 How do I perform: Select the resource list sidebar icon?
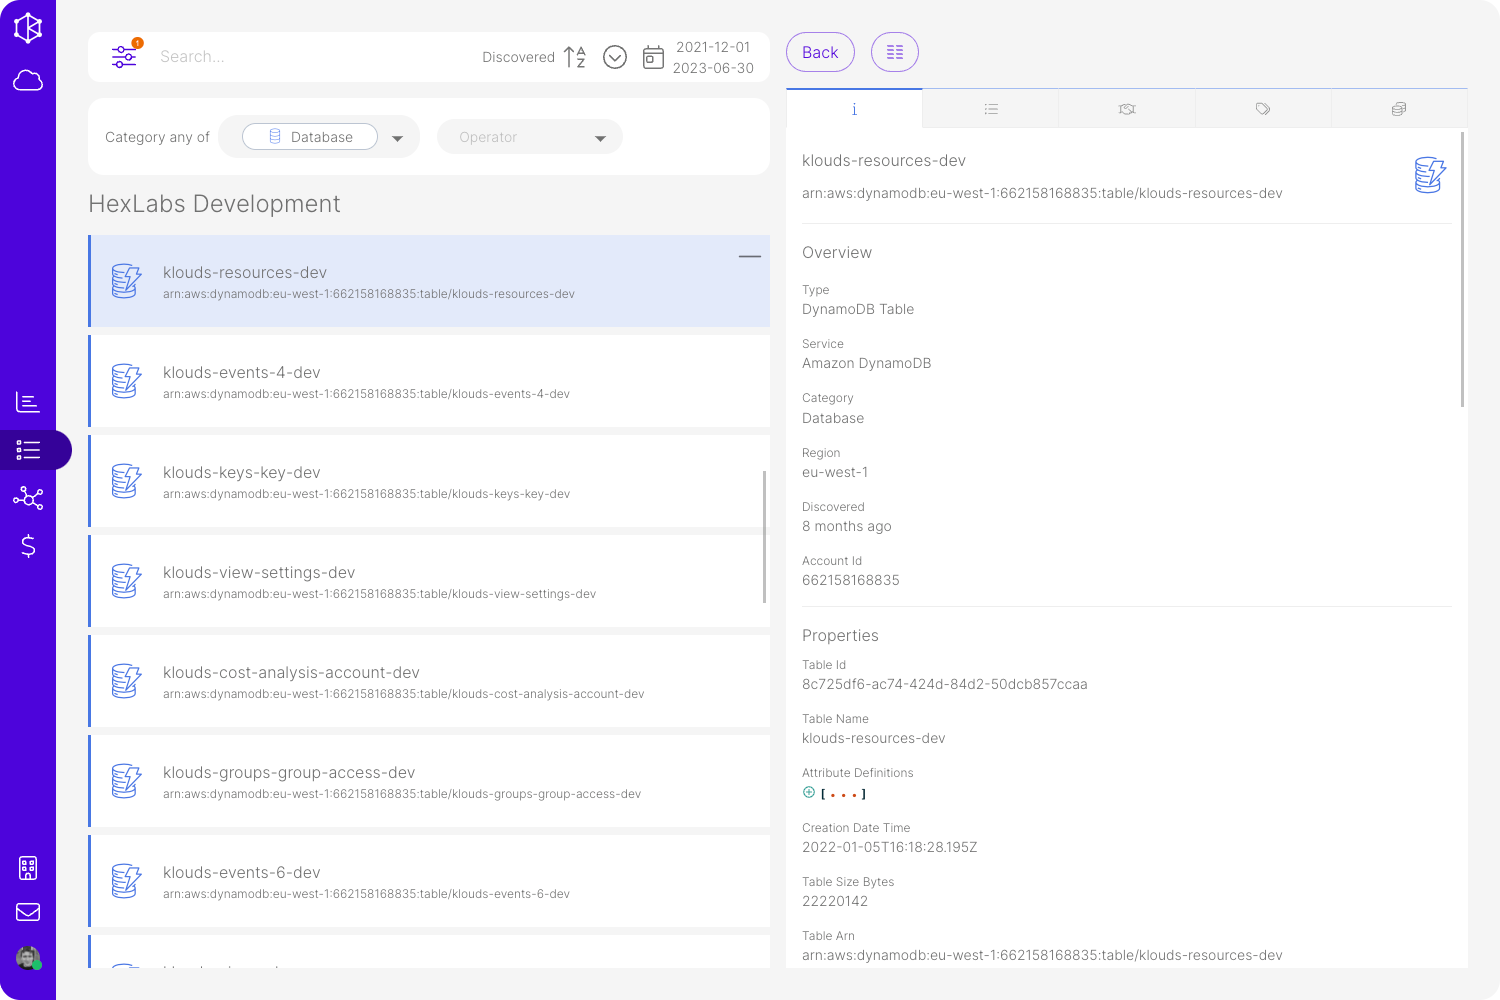(28, 450)
